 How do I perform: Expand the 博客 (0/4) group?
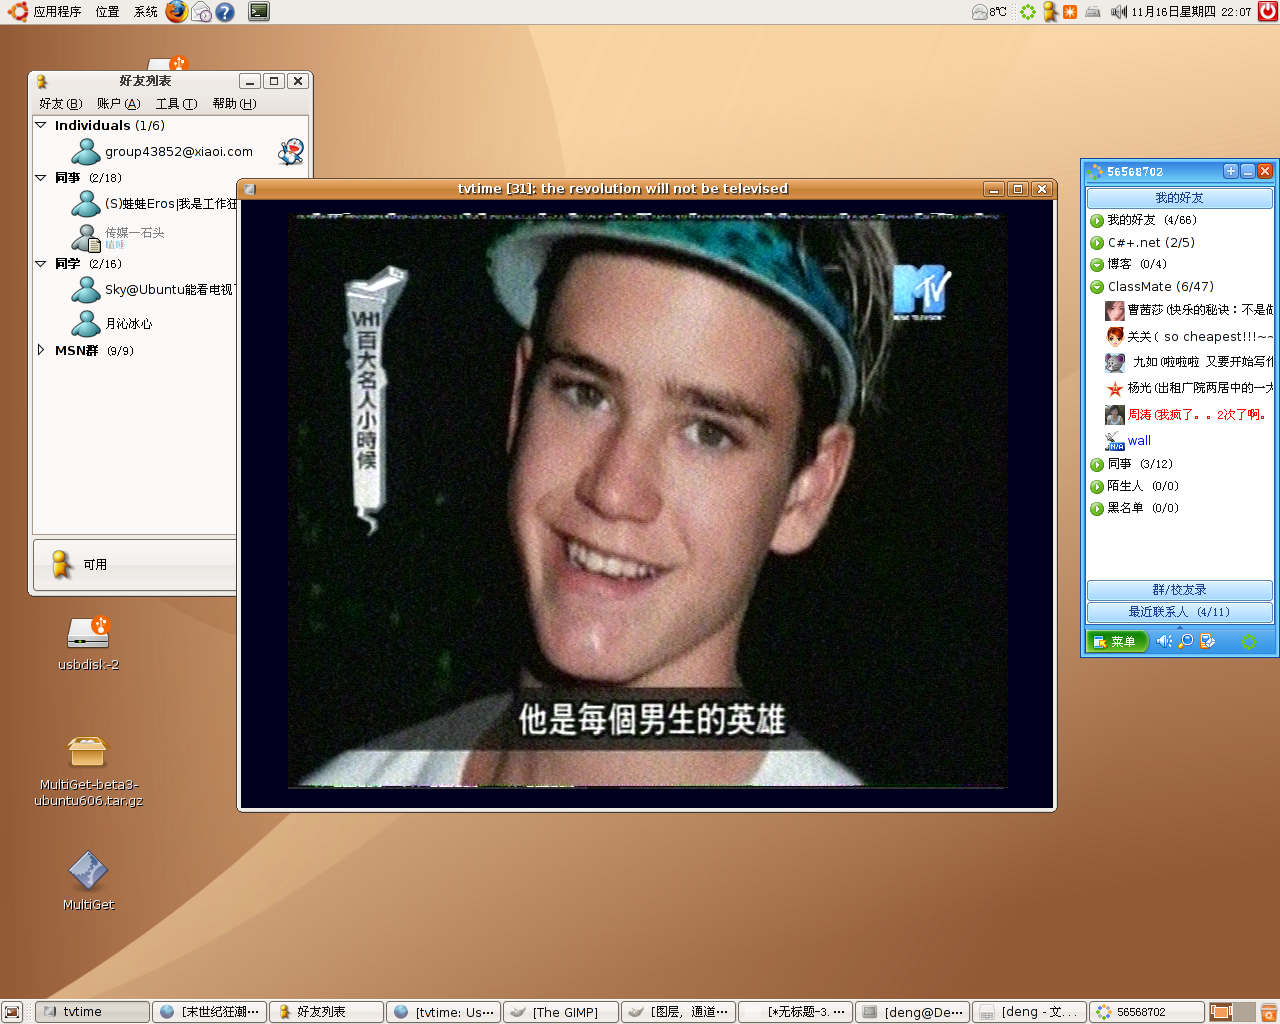(1097, 265)
